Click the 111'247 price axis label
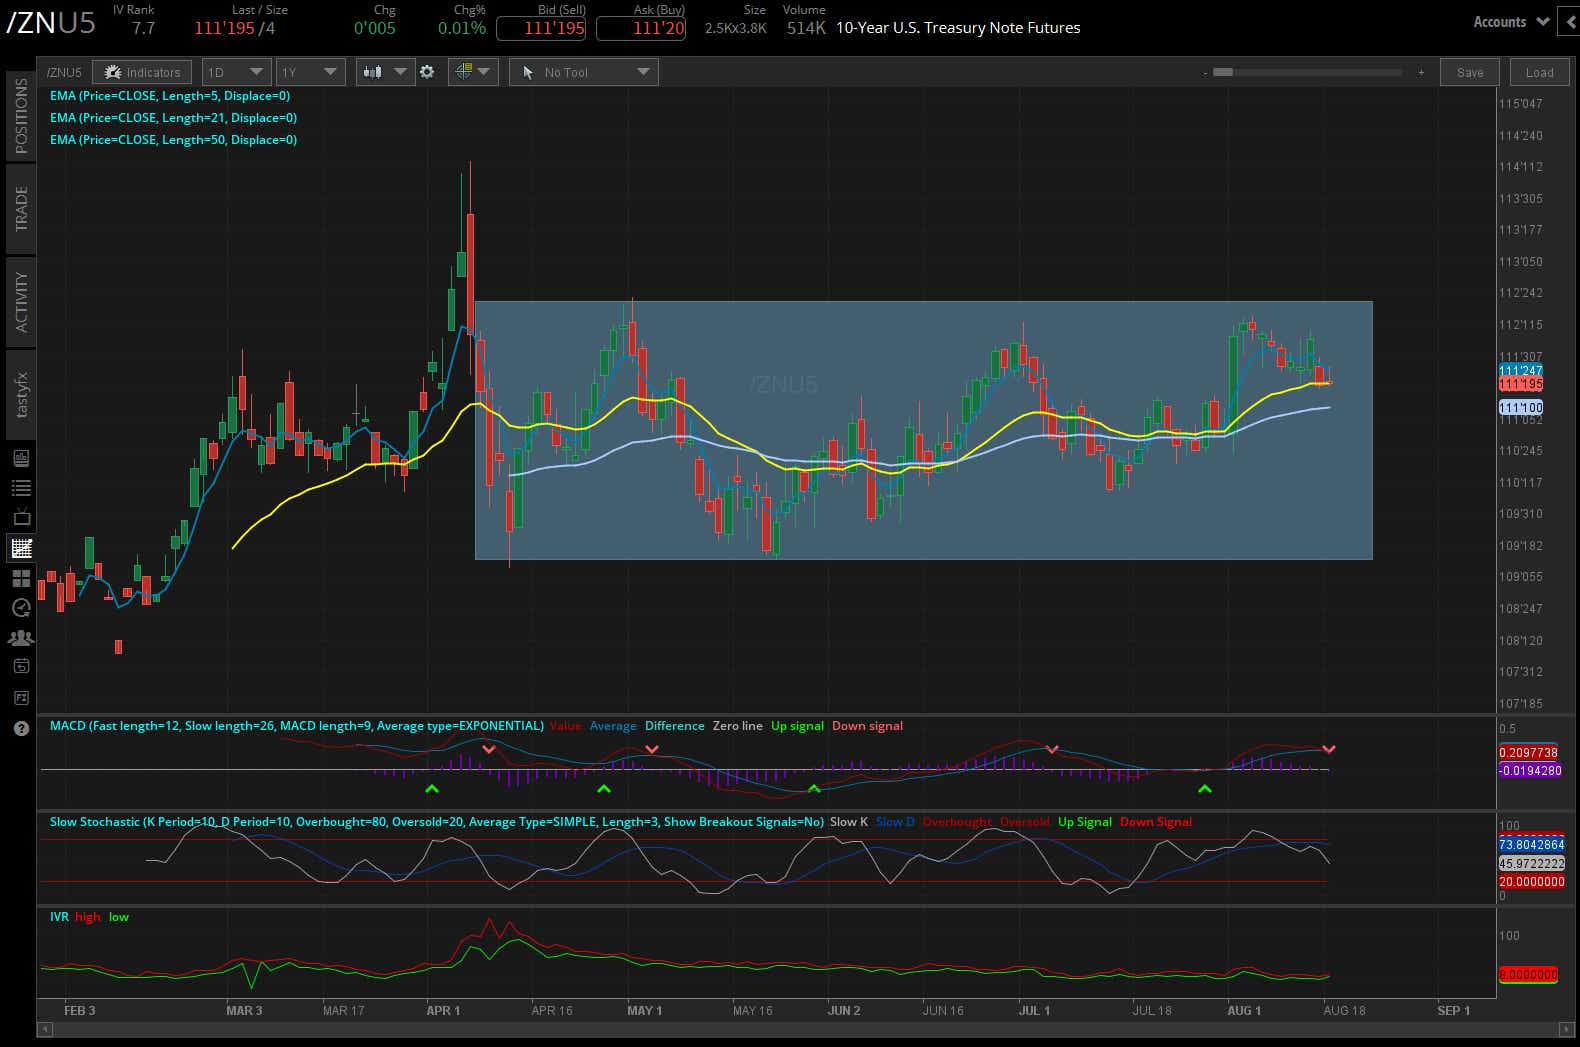 [x=1521, y=370]
